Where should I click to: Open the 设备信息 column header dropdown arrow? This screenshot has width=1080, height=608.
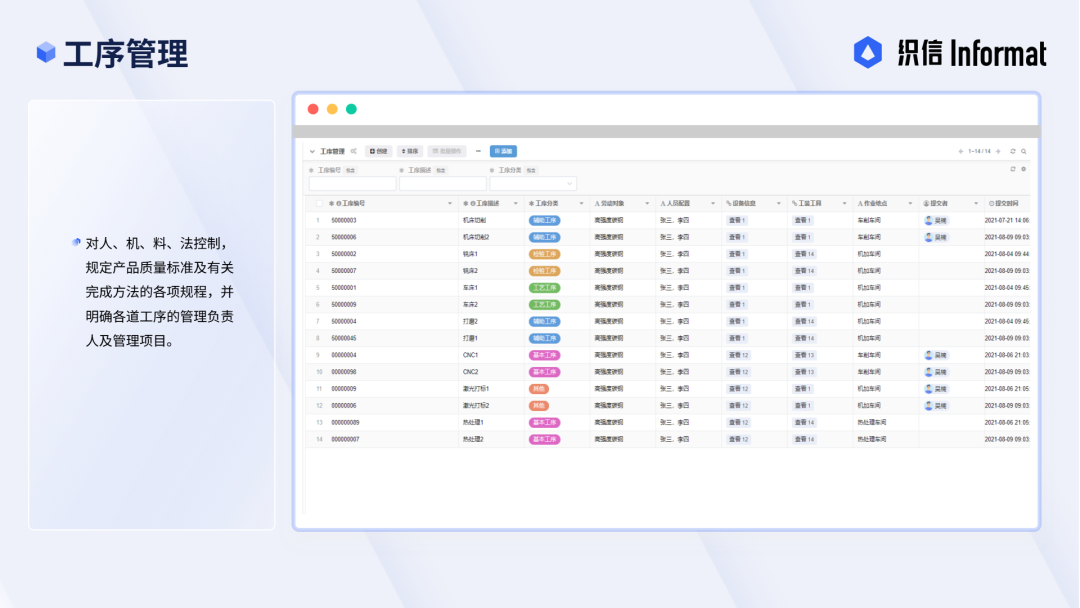point(778,204)
